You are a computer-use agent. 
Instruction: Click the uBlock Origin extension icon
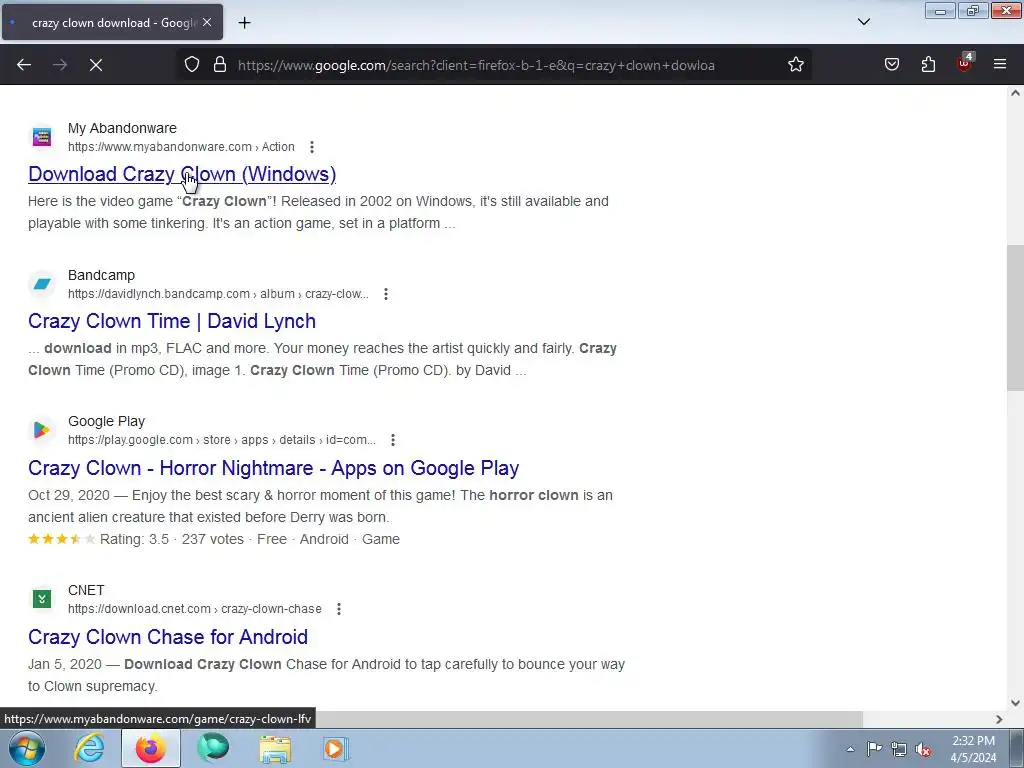[964, 63]
